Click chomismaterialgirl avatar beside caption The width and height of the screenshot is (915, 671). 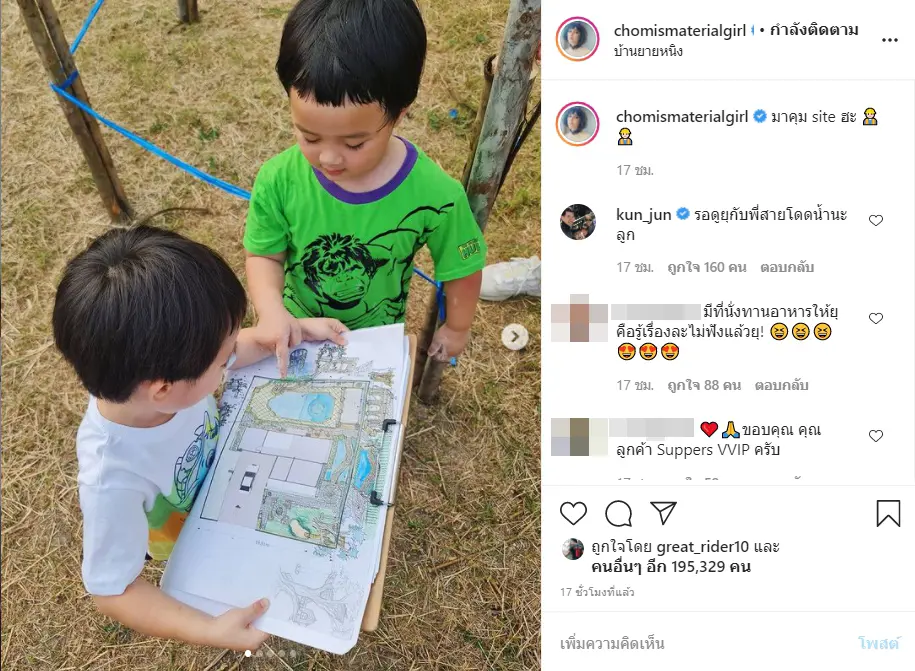point(577,124)
